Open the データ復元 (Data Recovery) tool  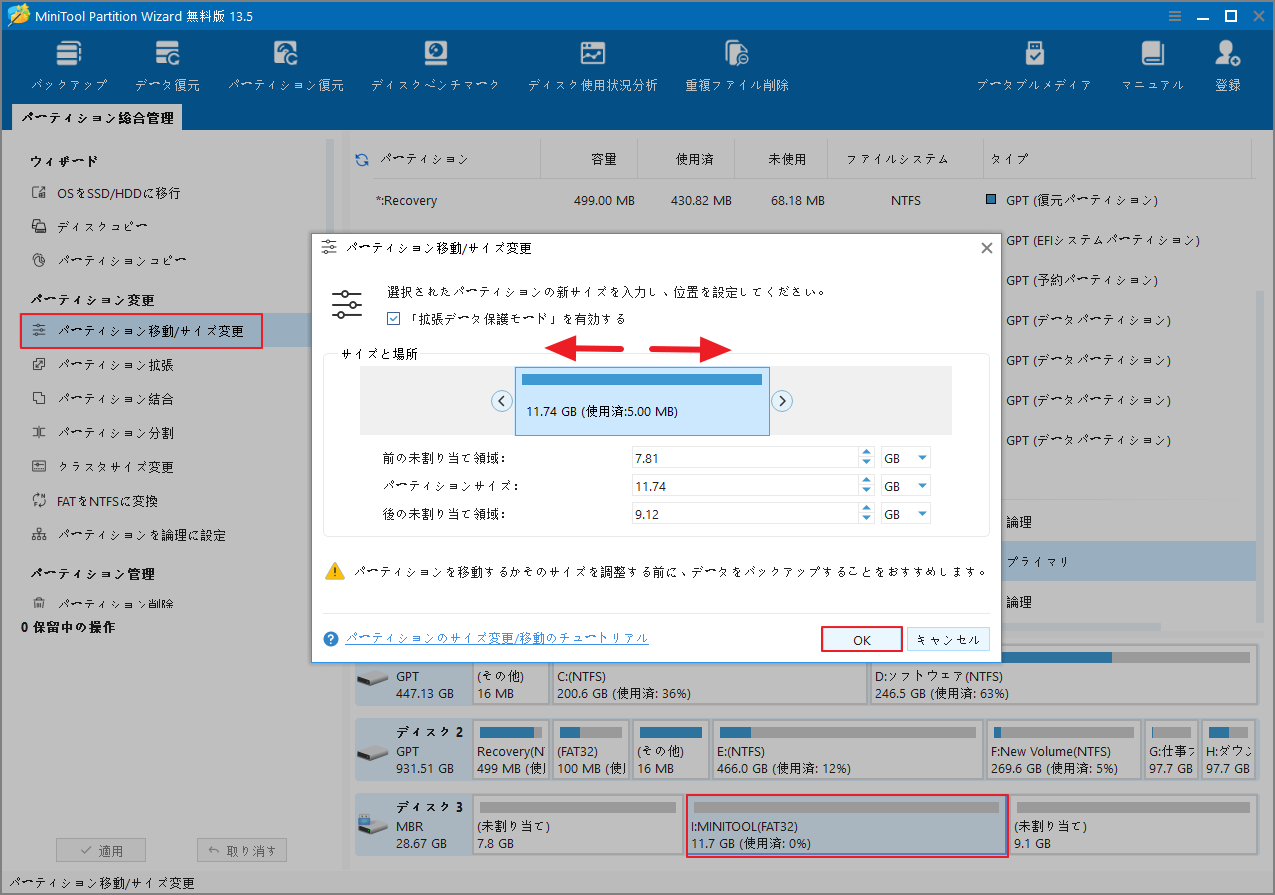pos(166,63)
